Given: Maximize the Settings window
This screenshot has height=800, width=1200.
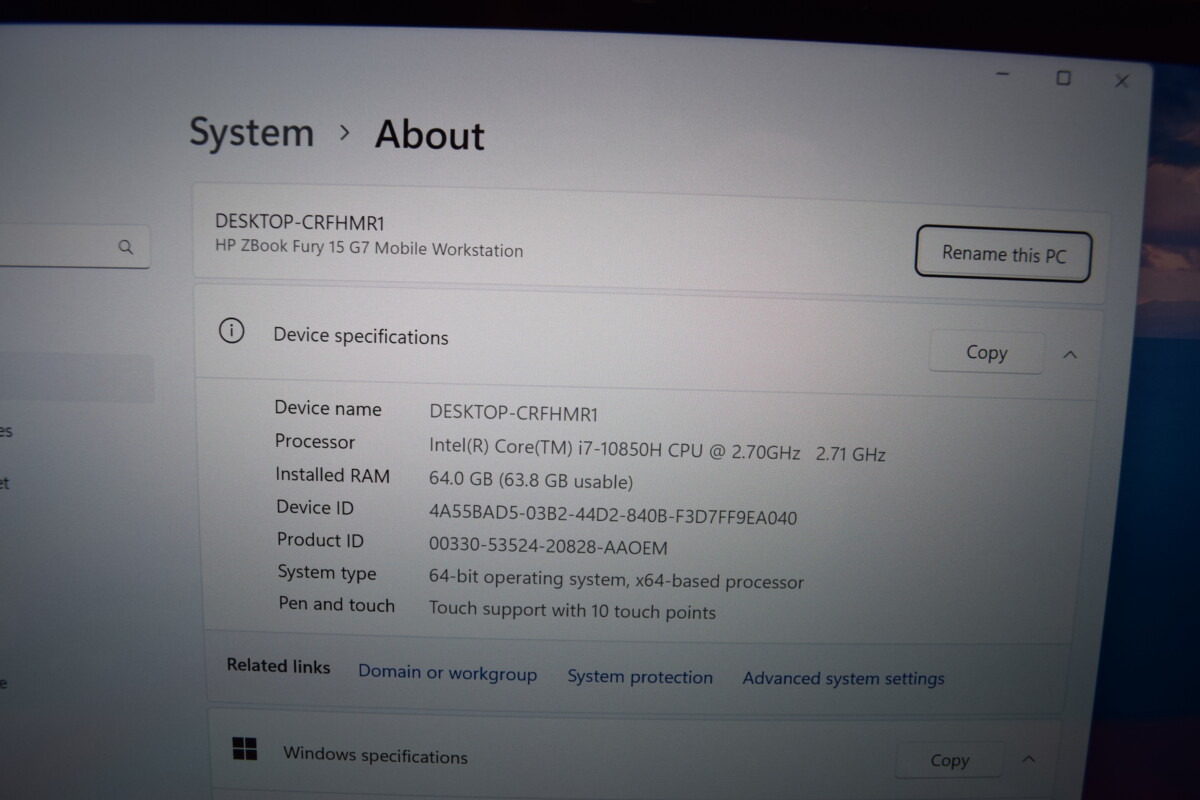Looking at the screenshot, I should (1063, 77).
